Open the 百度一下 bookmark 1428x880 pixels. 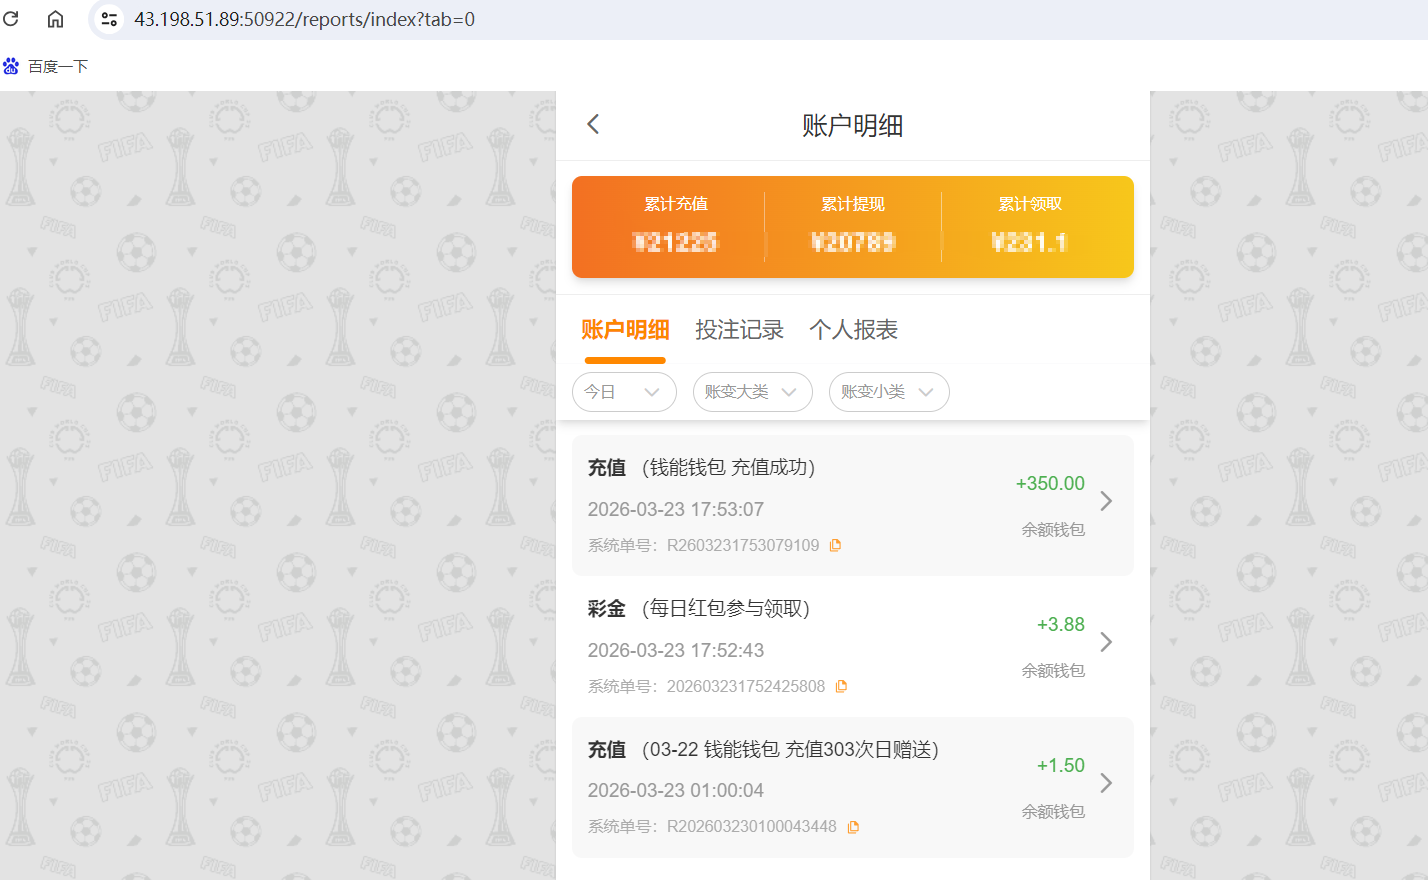click(x=46, y=66)
